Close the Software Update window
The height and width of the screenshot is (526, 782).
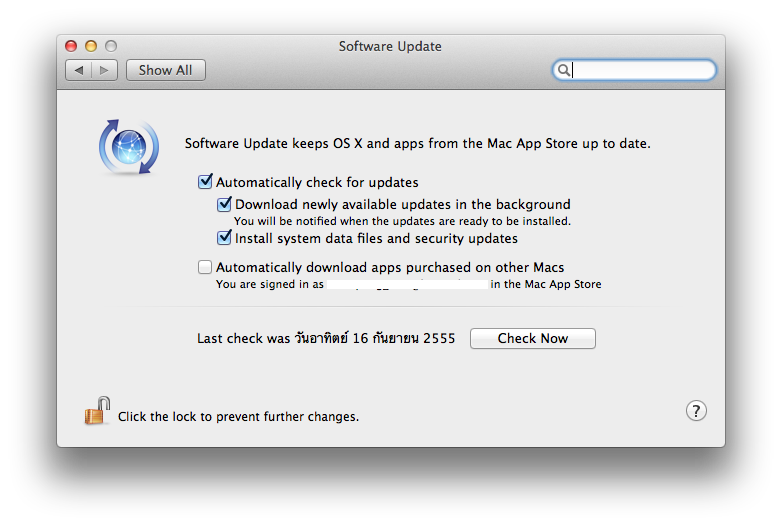(x=71, y=46)
